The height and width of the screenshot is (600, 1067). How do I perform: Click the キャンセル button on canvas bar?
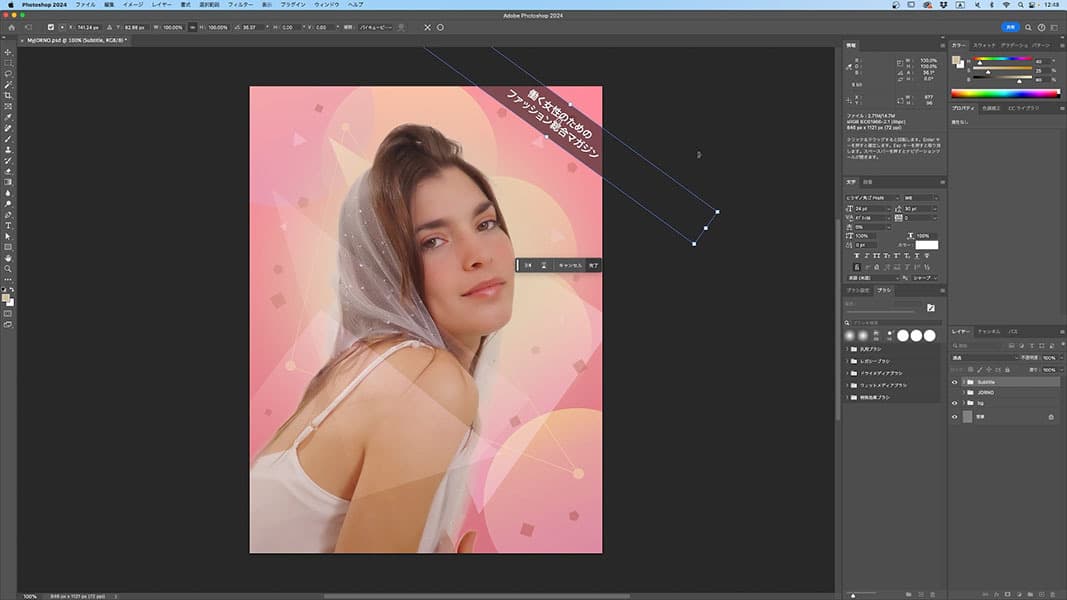[570, 265]
